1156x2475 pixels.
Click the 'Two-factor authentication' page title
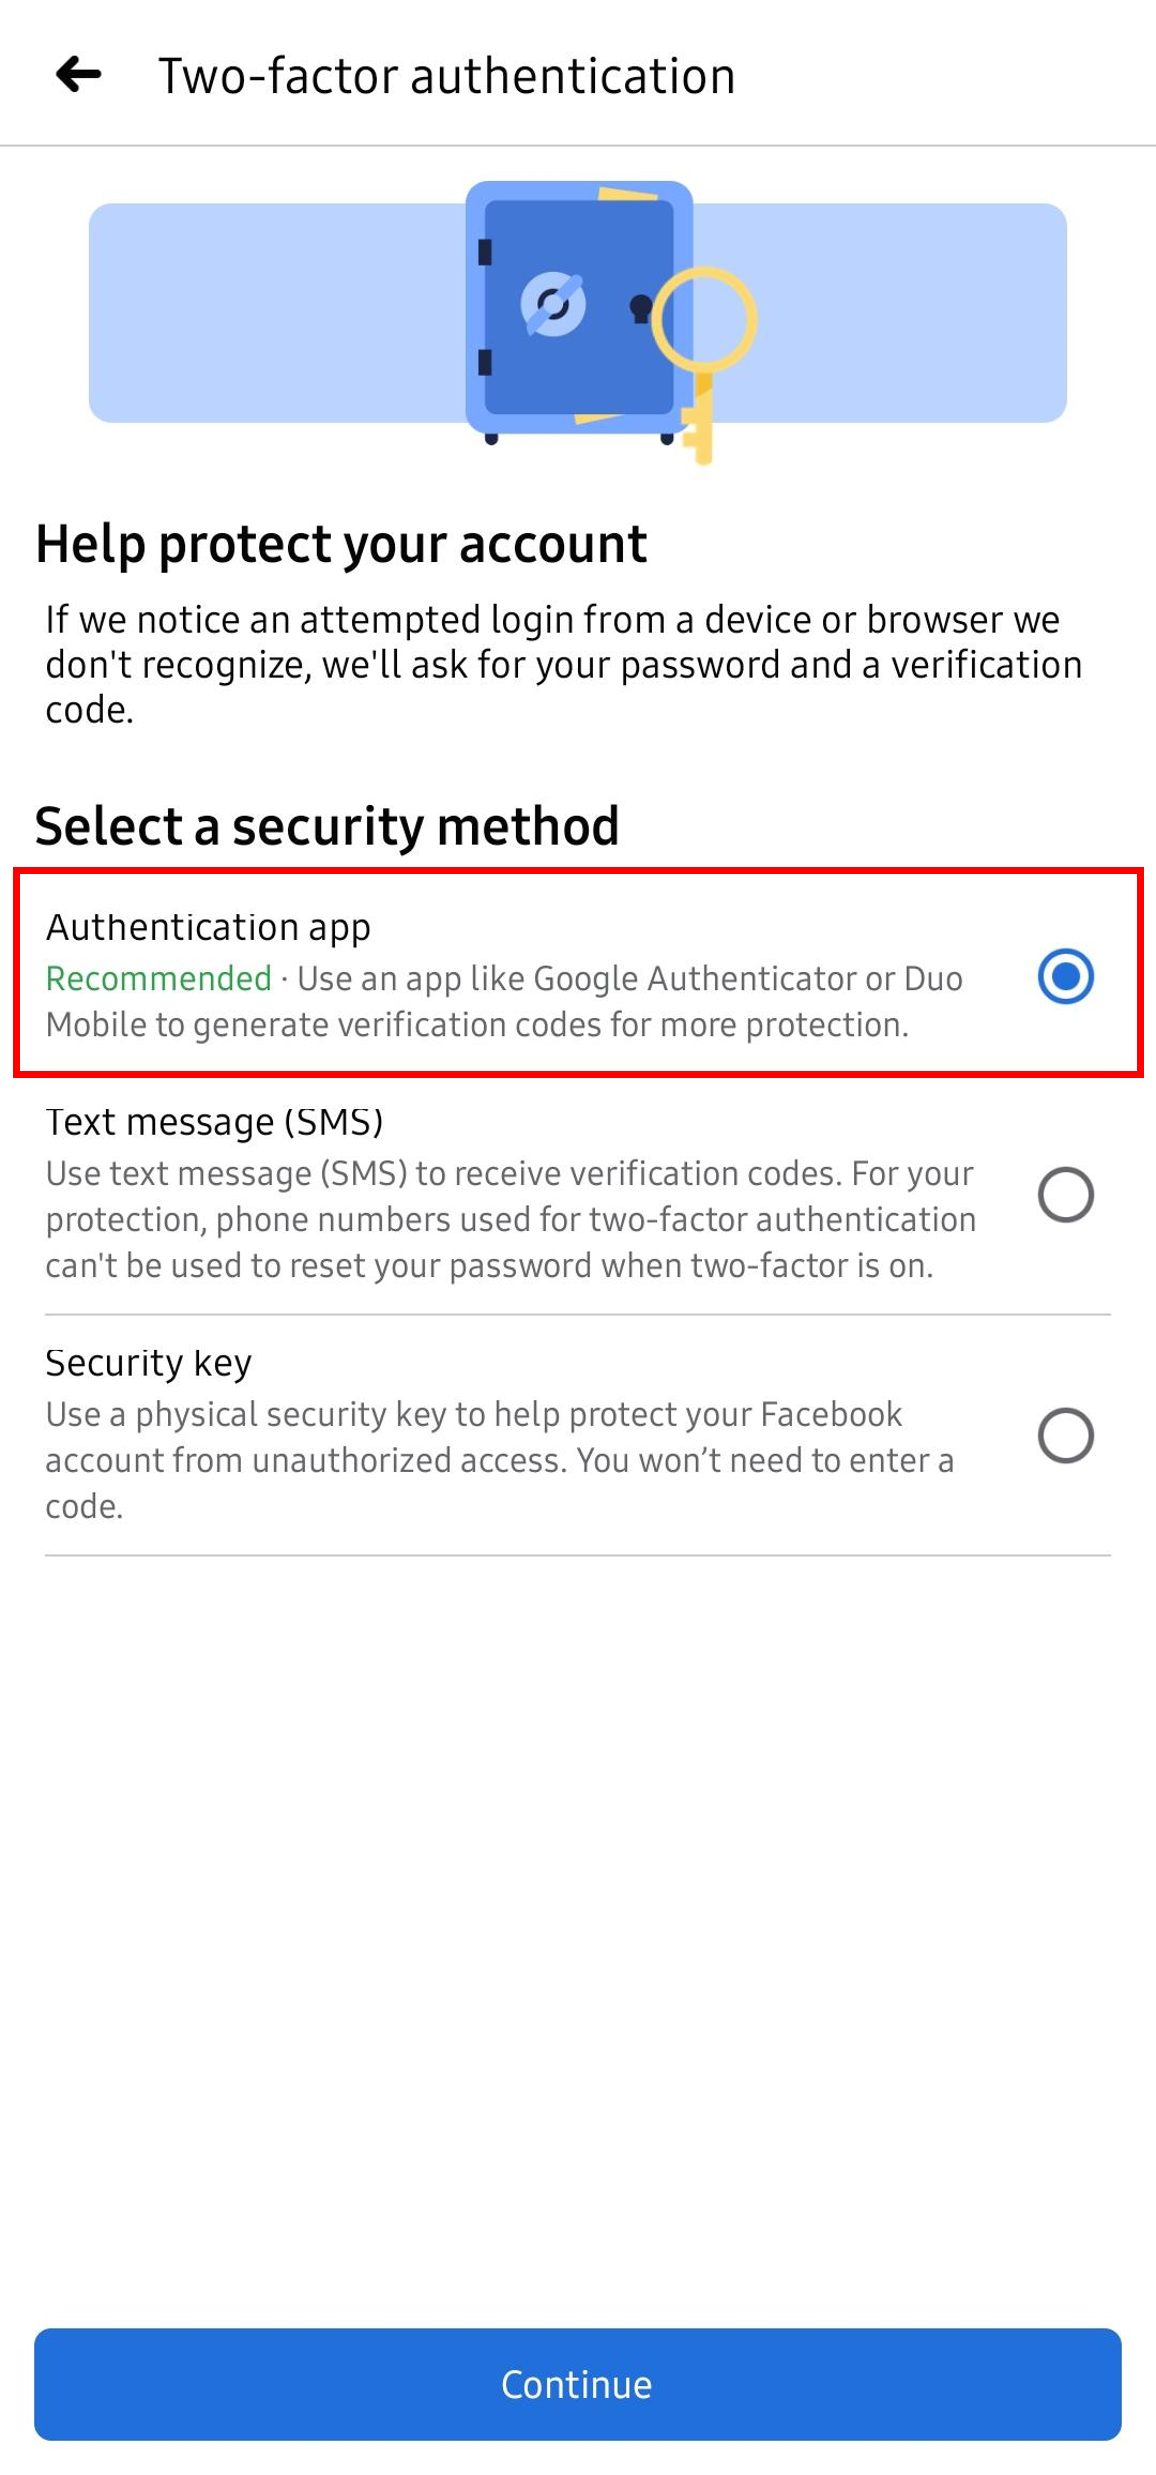[x=446, y=76]
